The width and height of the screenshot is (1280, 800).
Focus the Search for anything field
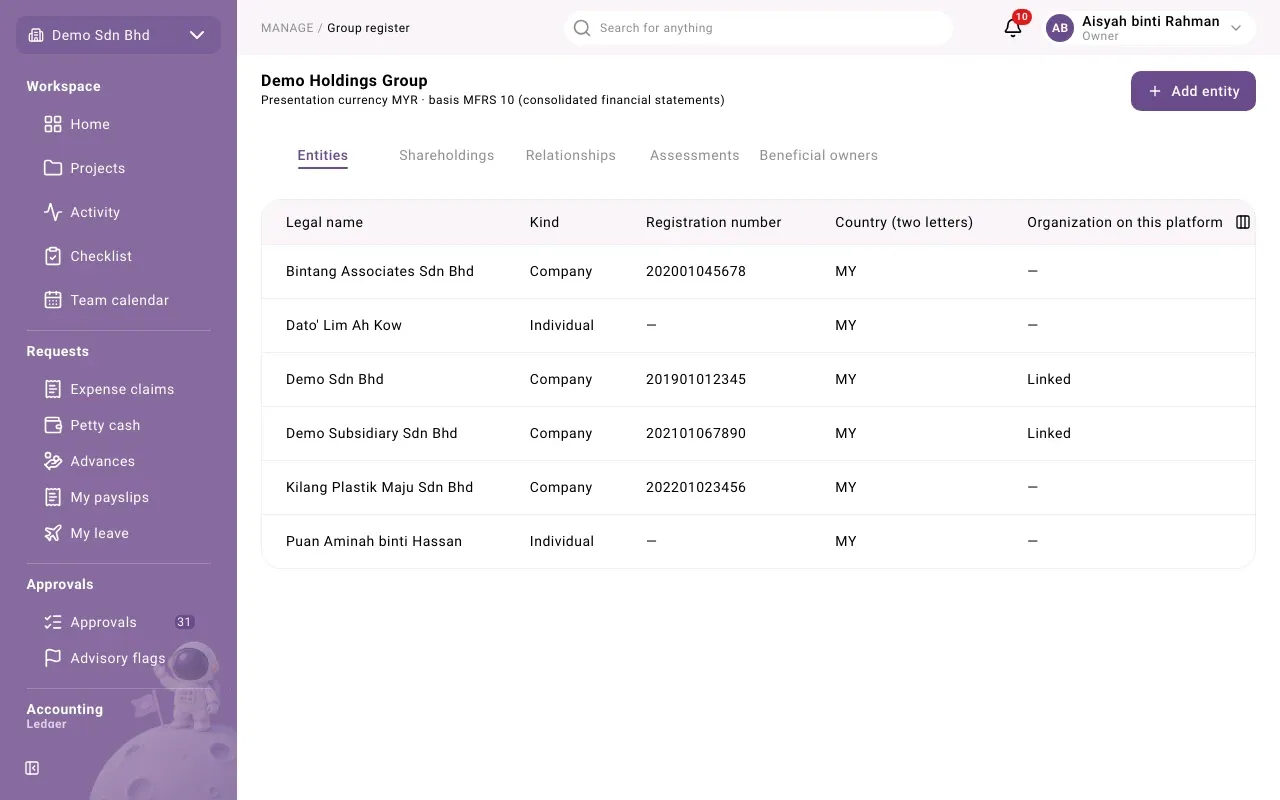coord(758,28)
